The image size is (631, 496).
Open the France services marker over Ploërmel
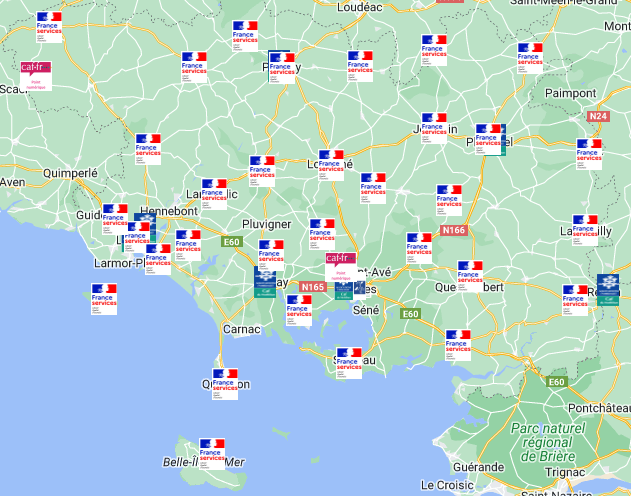coord(488,139)
